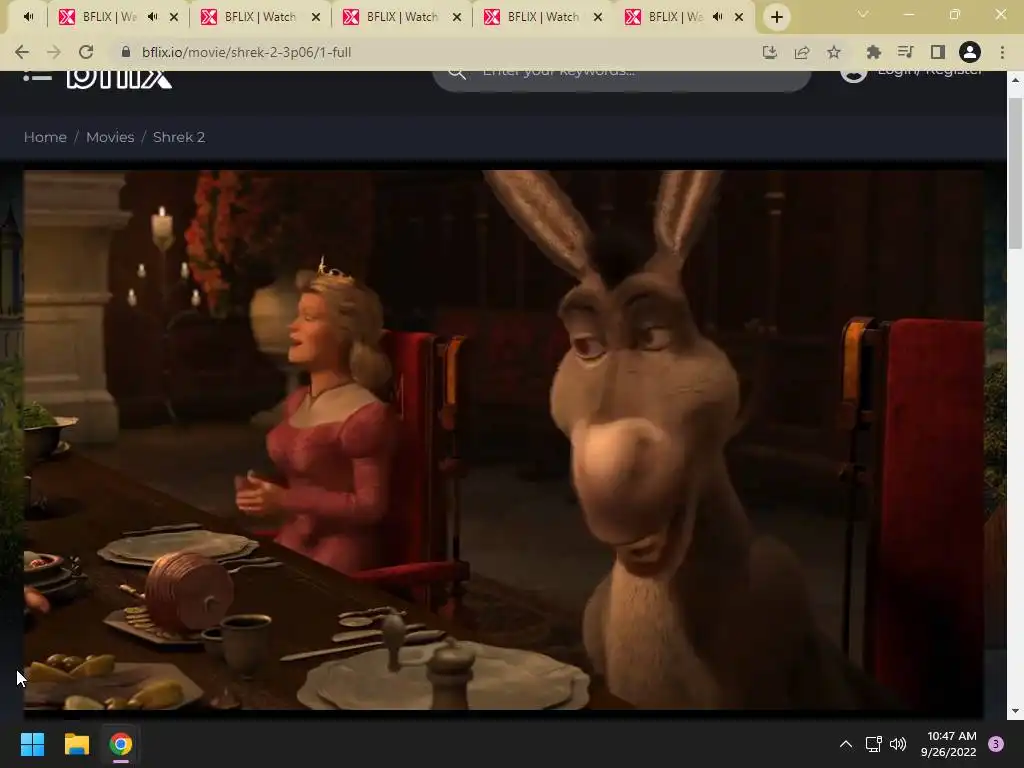Screen dimensions: 1024x768
Task: Open a new tab with plus button
Action: [x=776, y=17]
